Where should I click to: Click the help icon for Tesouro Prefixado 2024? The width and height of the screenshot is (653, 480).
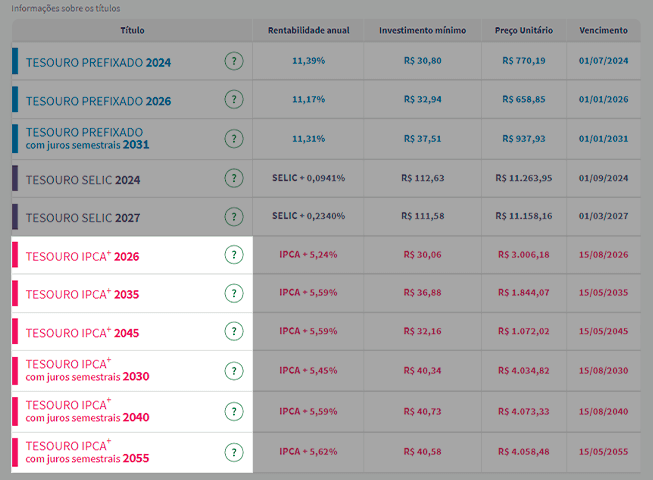234,61
